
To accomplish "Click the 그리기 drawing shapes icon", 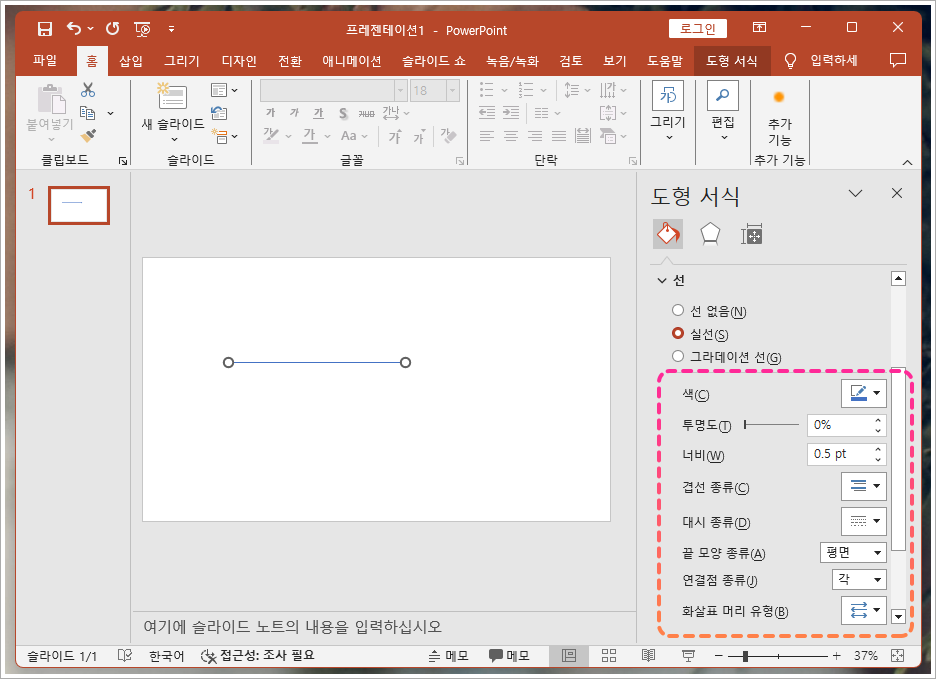I will pos(668,96).
